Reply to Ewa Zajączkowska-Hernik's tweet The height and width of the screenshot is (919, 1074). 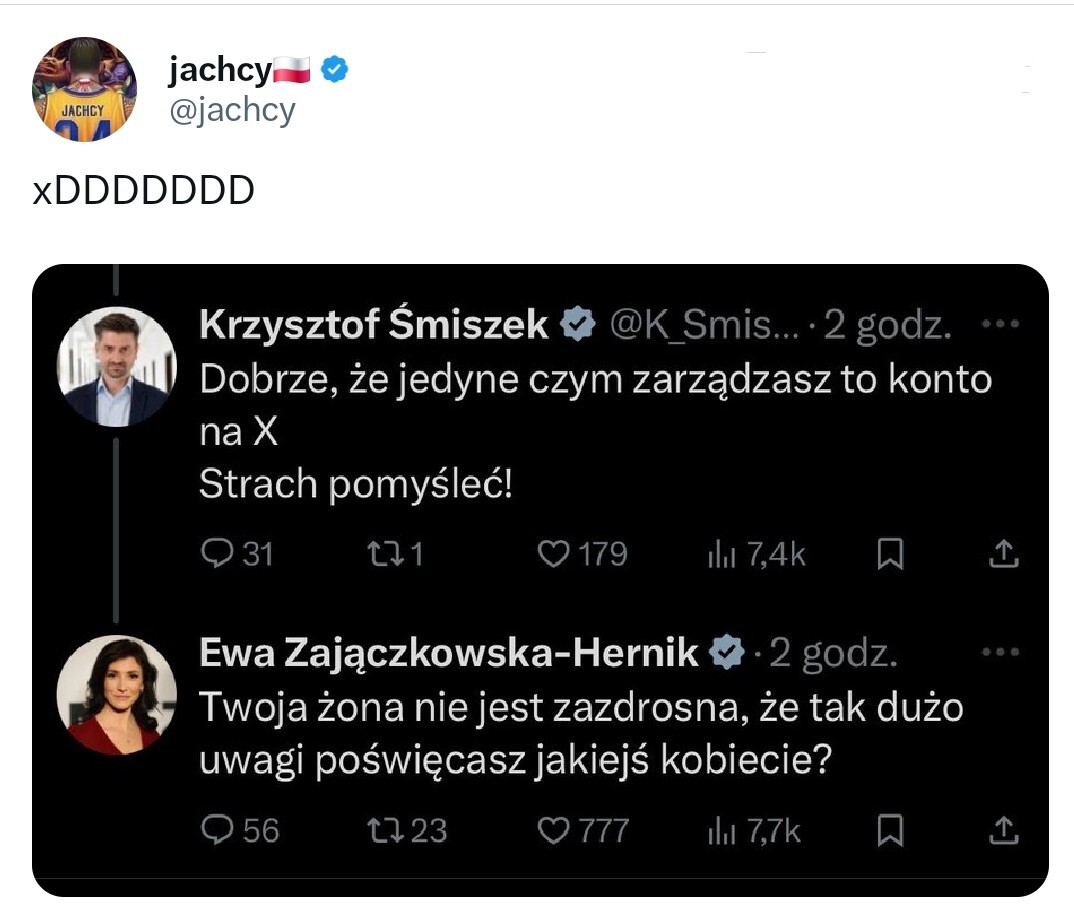point(217,829)
